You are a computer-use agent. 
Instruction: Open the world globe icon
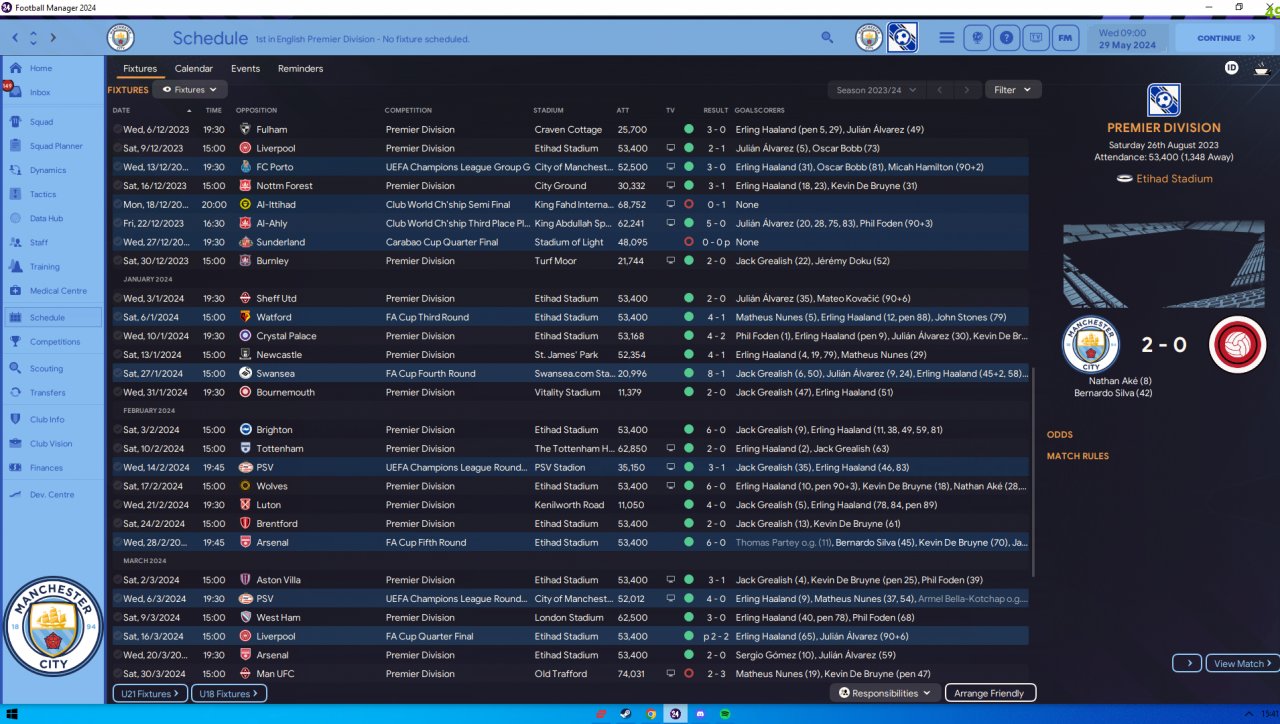[x=977, y=38]
